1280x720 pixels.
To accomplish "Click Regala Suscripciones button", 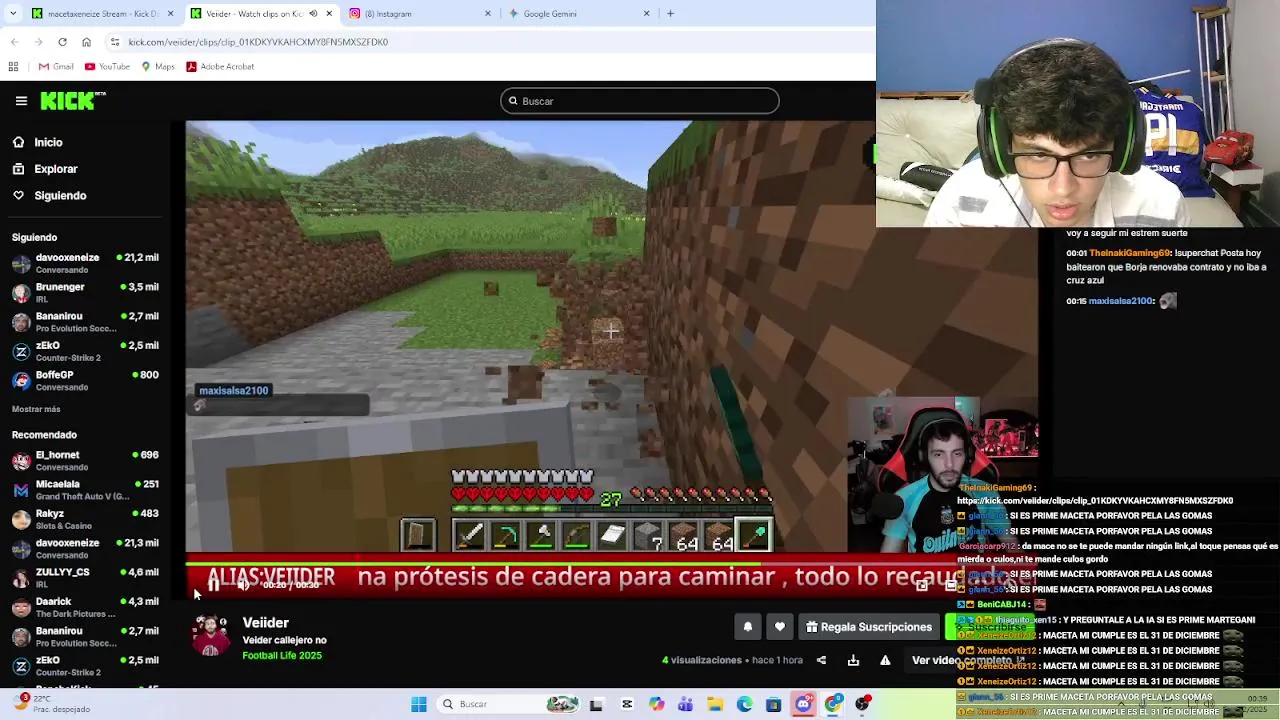I will (869, 627).
